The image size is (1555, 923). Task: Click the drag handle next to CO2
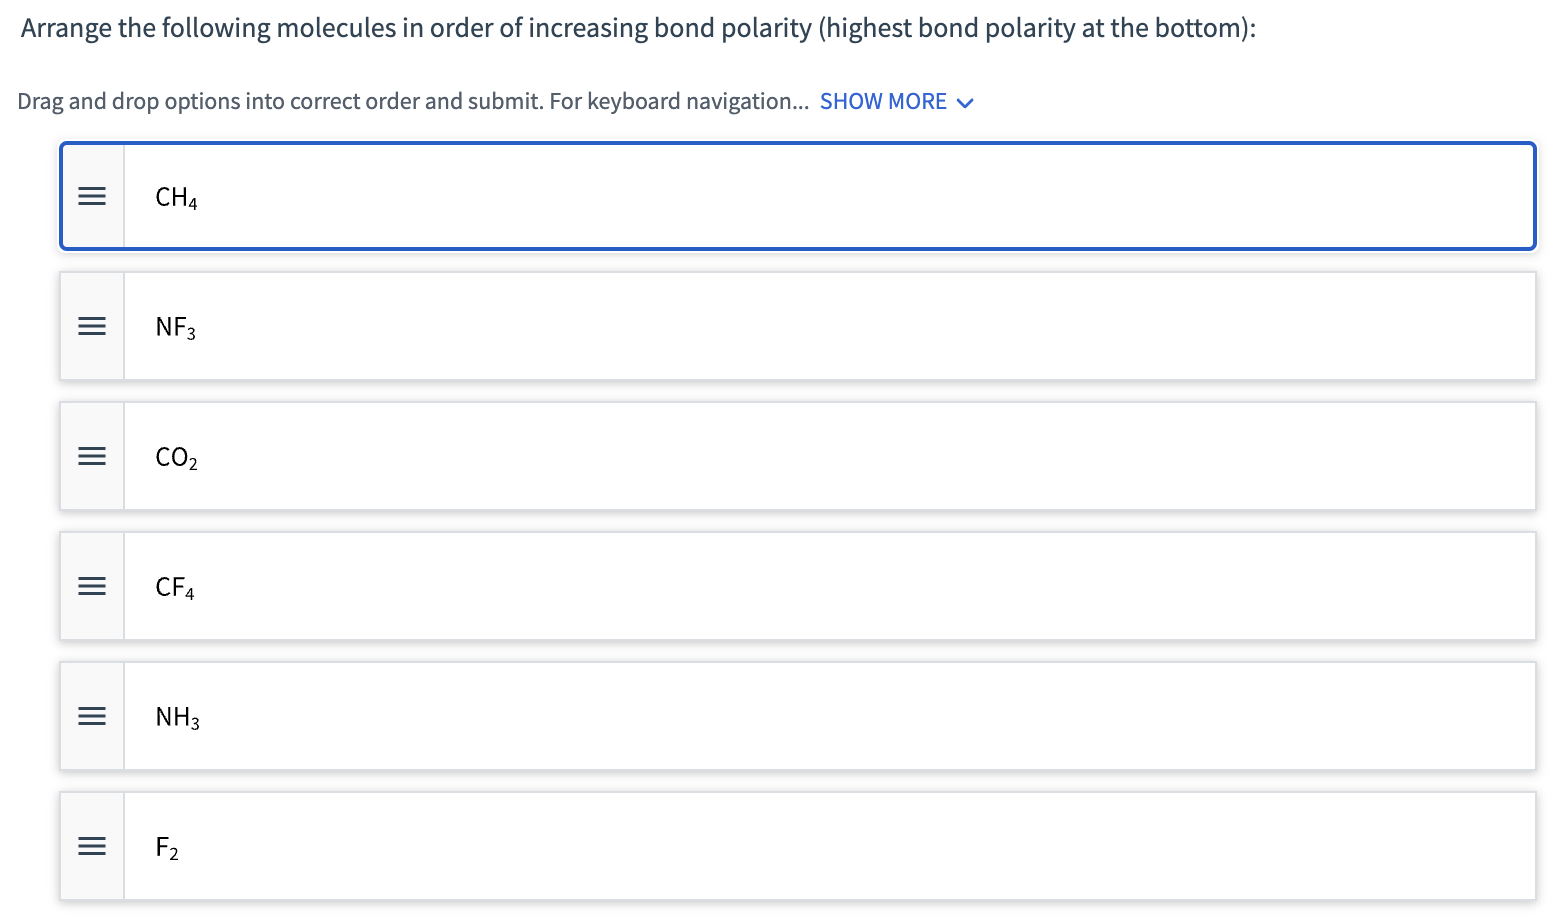point(91,456)
